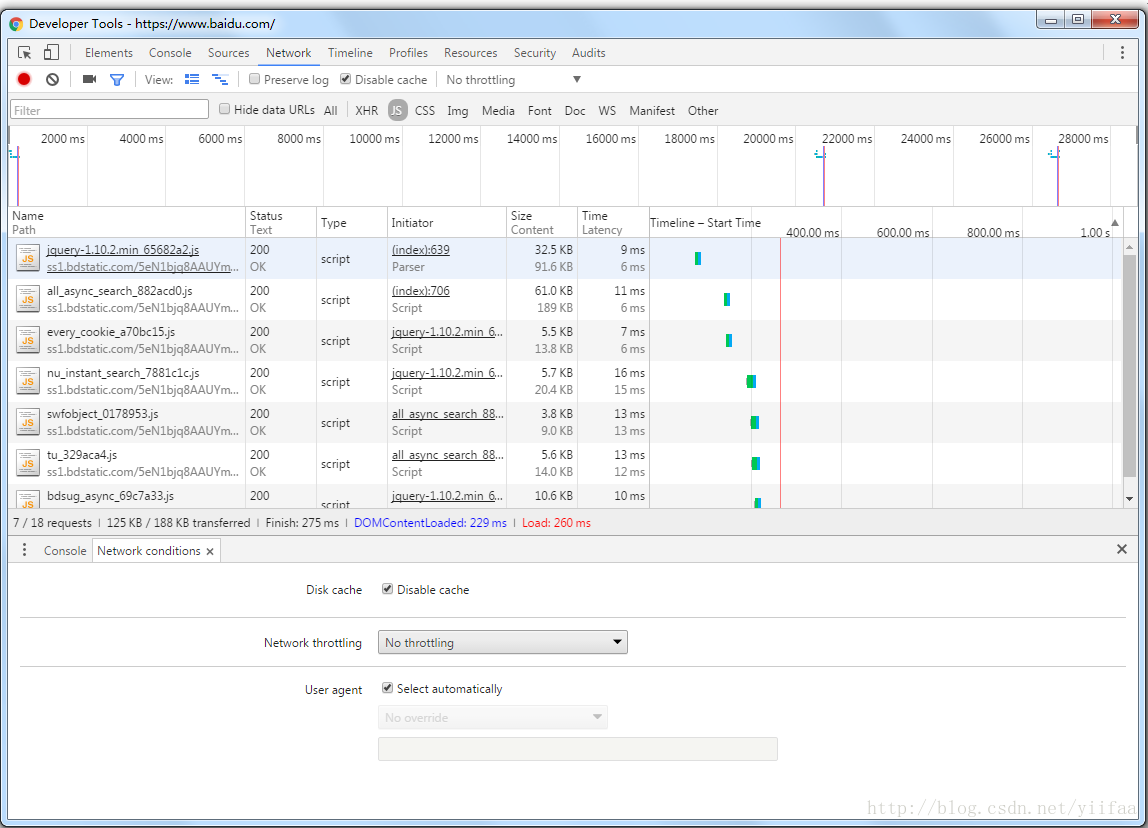Uncheck Select automatically for user agent

[x=387, y=688]
